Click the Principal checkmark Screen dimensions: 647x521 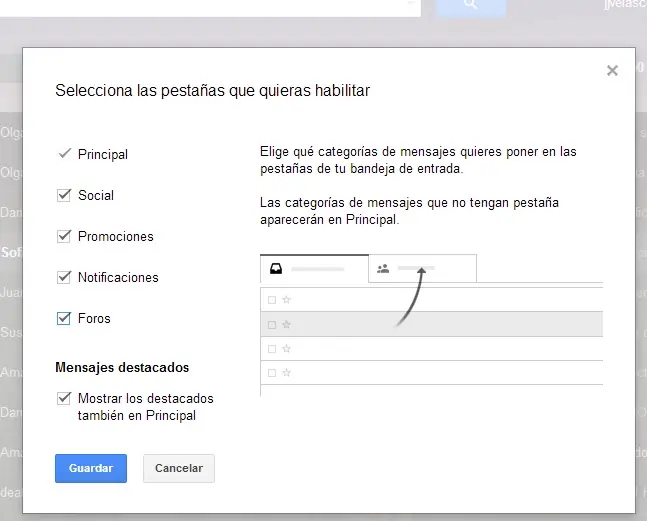[65, 154]
